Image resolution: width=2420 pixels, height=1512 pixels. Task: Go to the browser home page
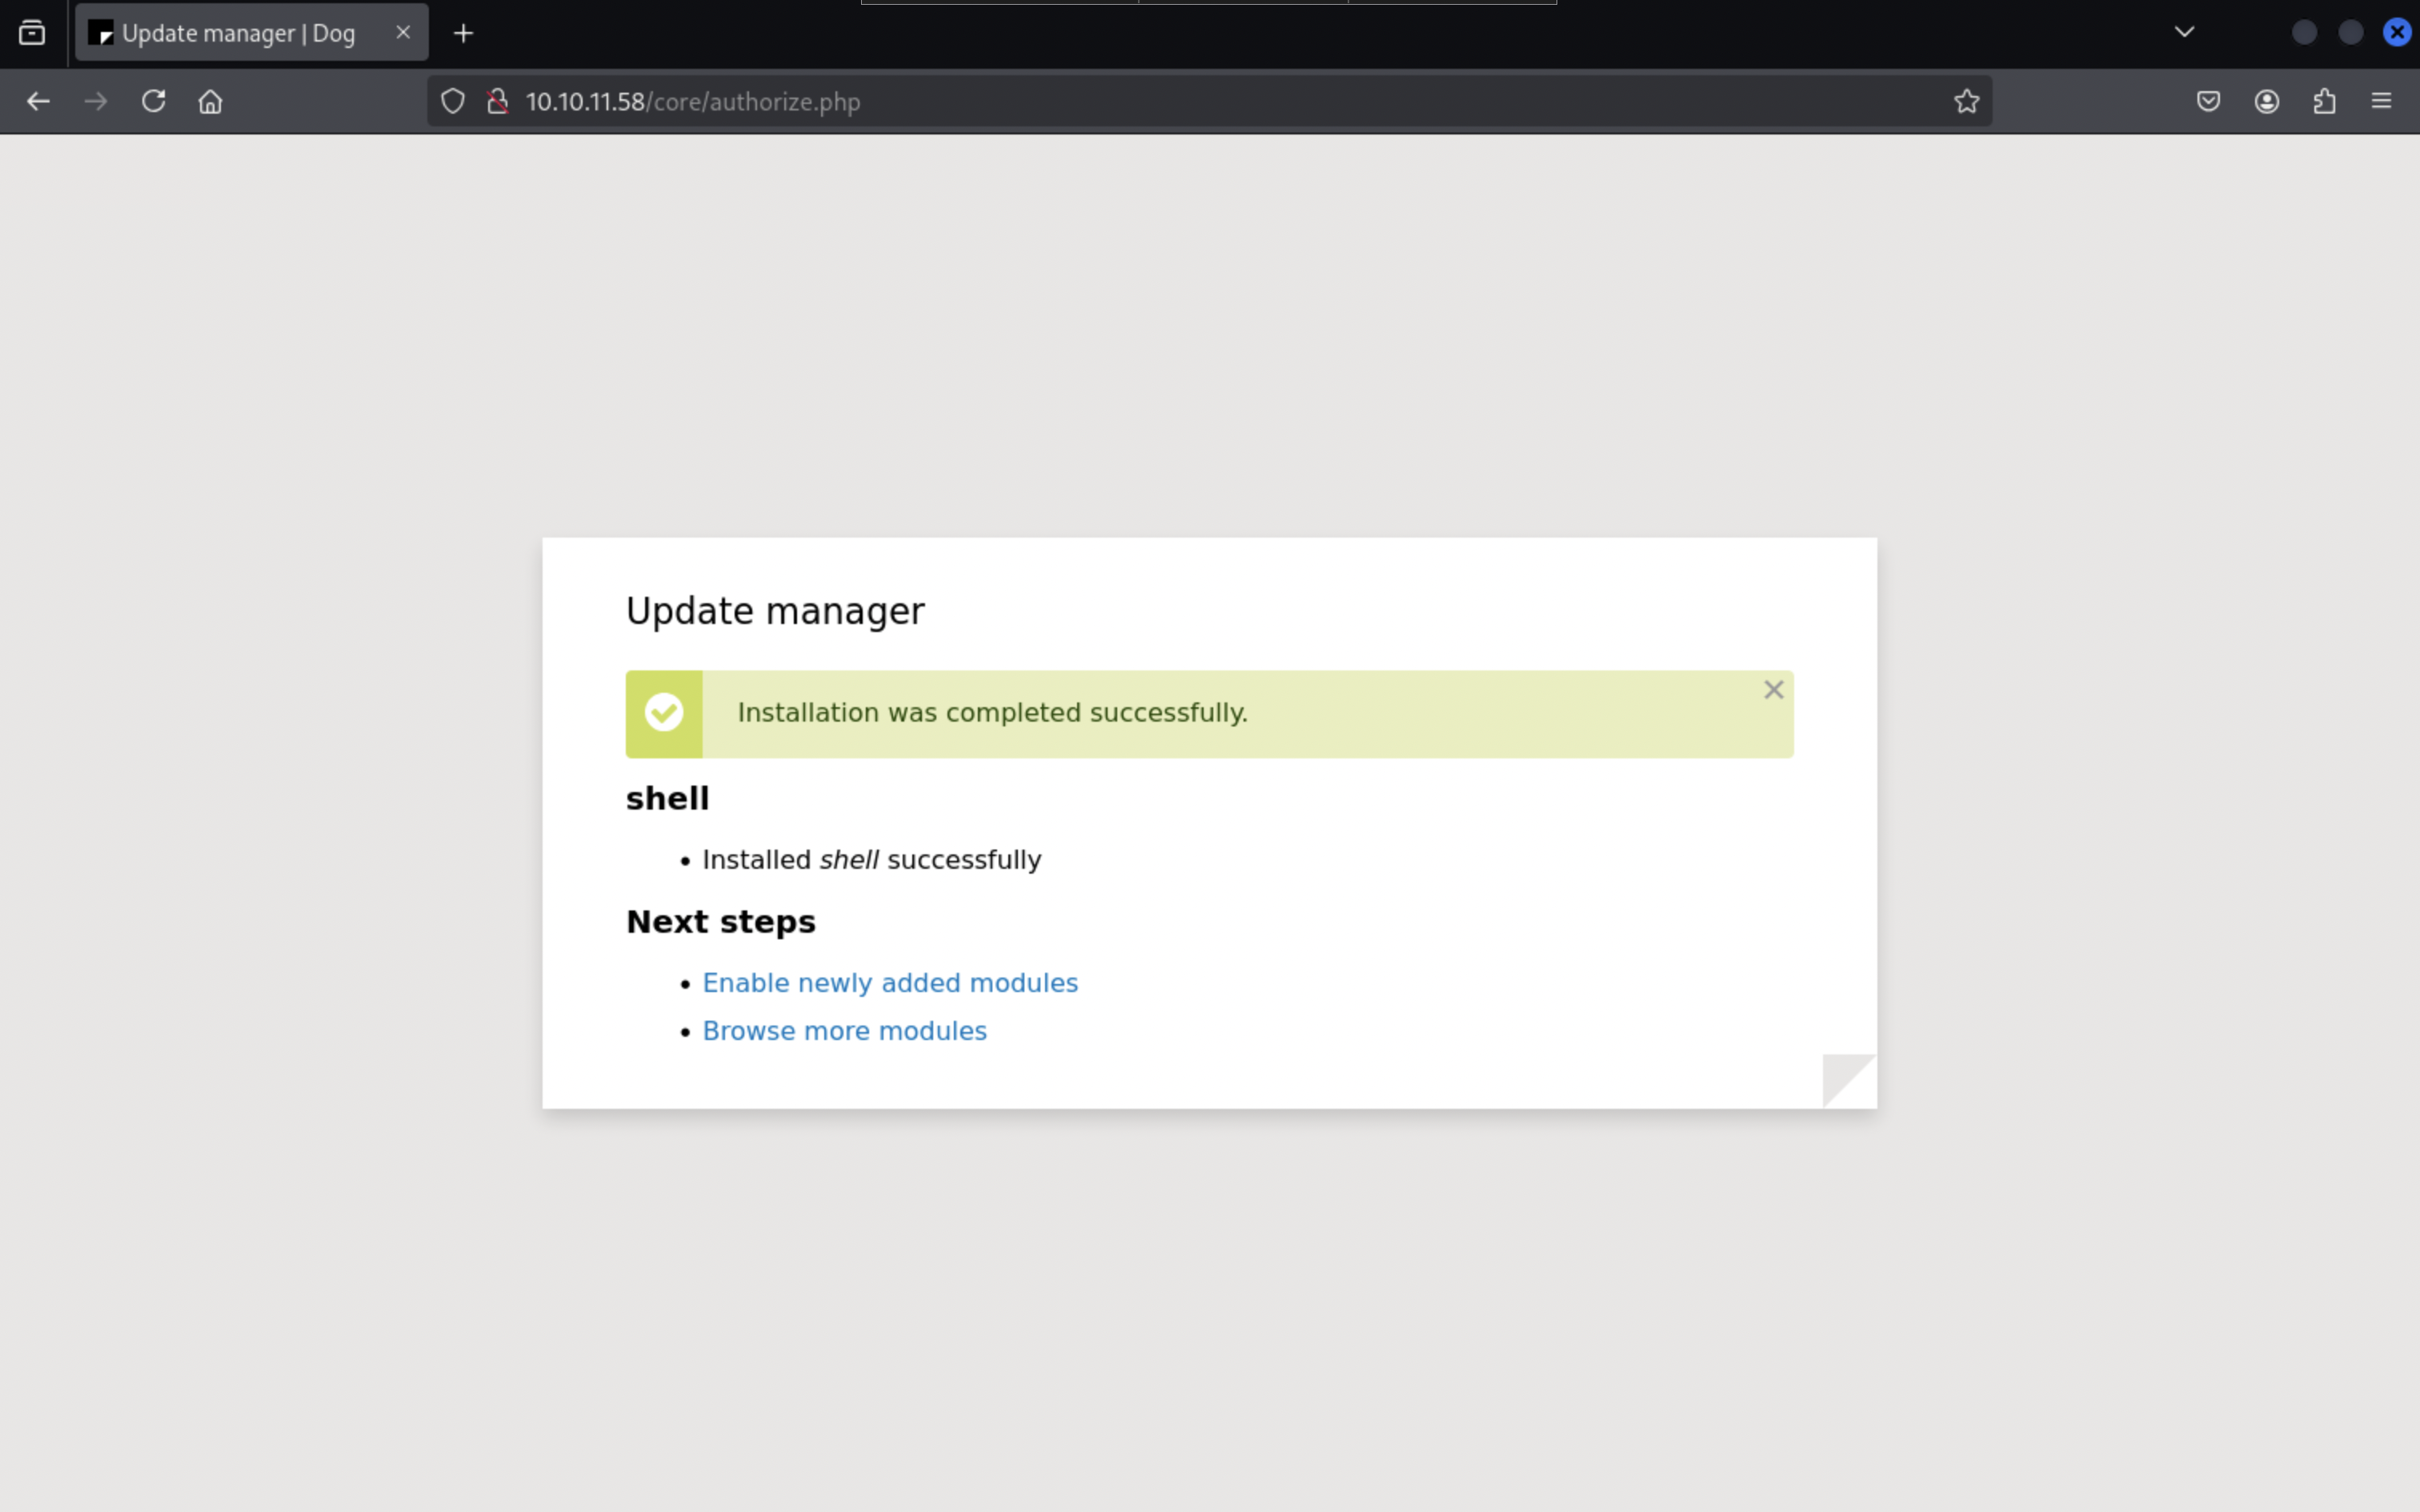210,101
